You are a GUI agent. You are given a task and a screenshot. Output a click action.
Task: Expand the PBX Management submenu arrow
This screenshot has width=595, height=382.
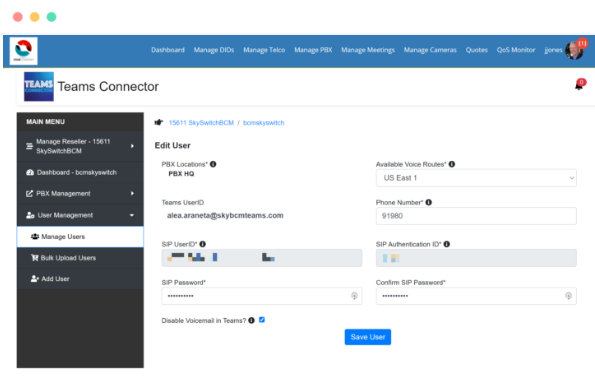click(x=132, y=193)
